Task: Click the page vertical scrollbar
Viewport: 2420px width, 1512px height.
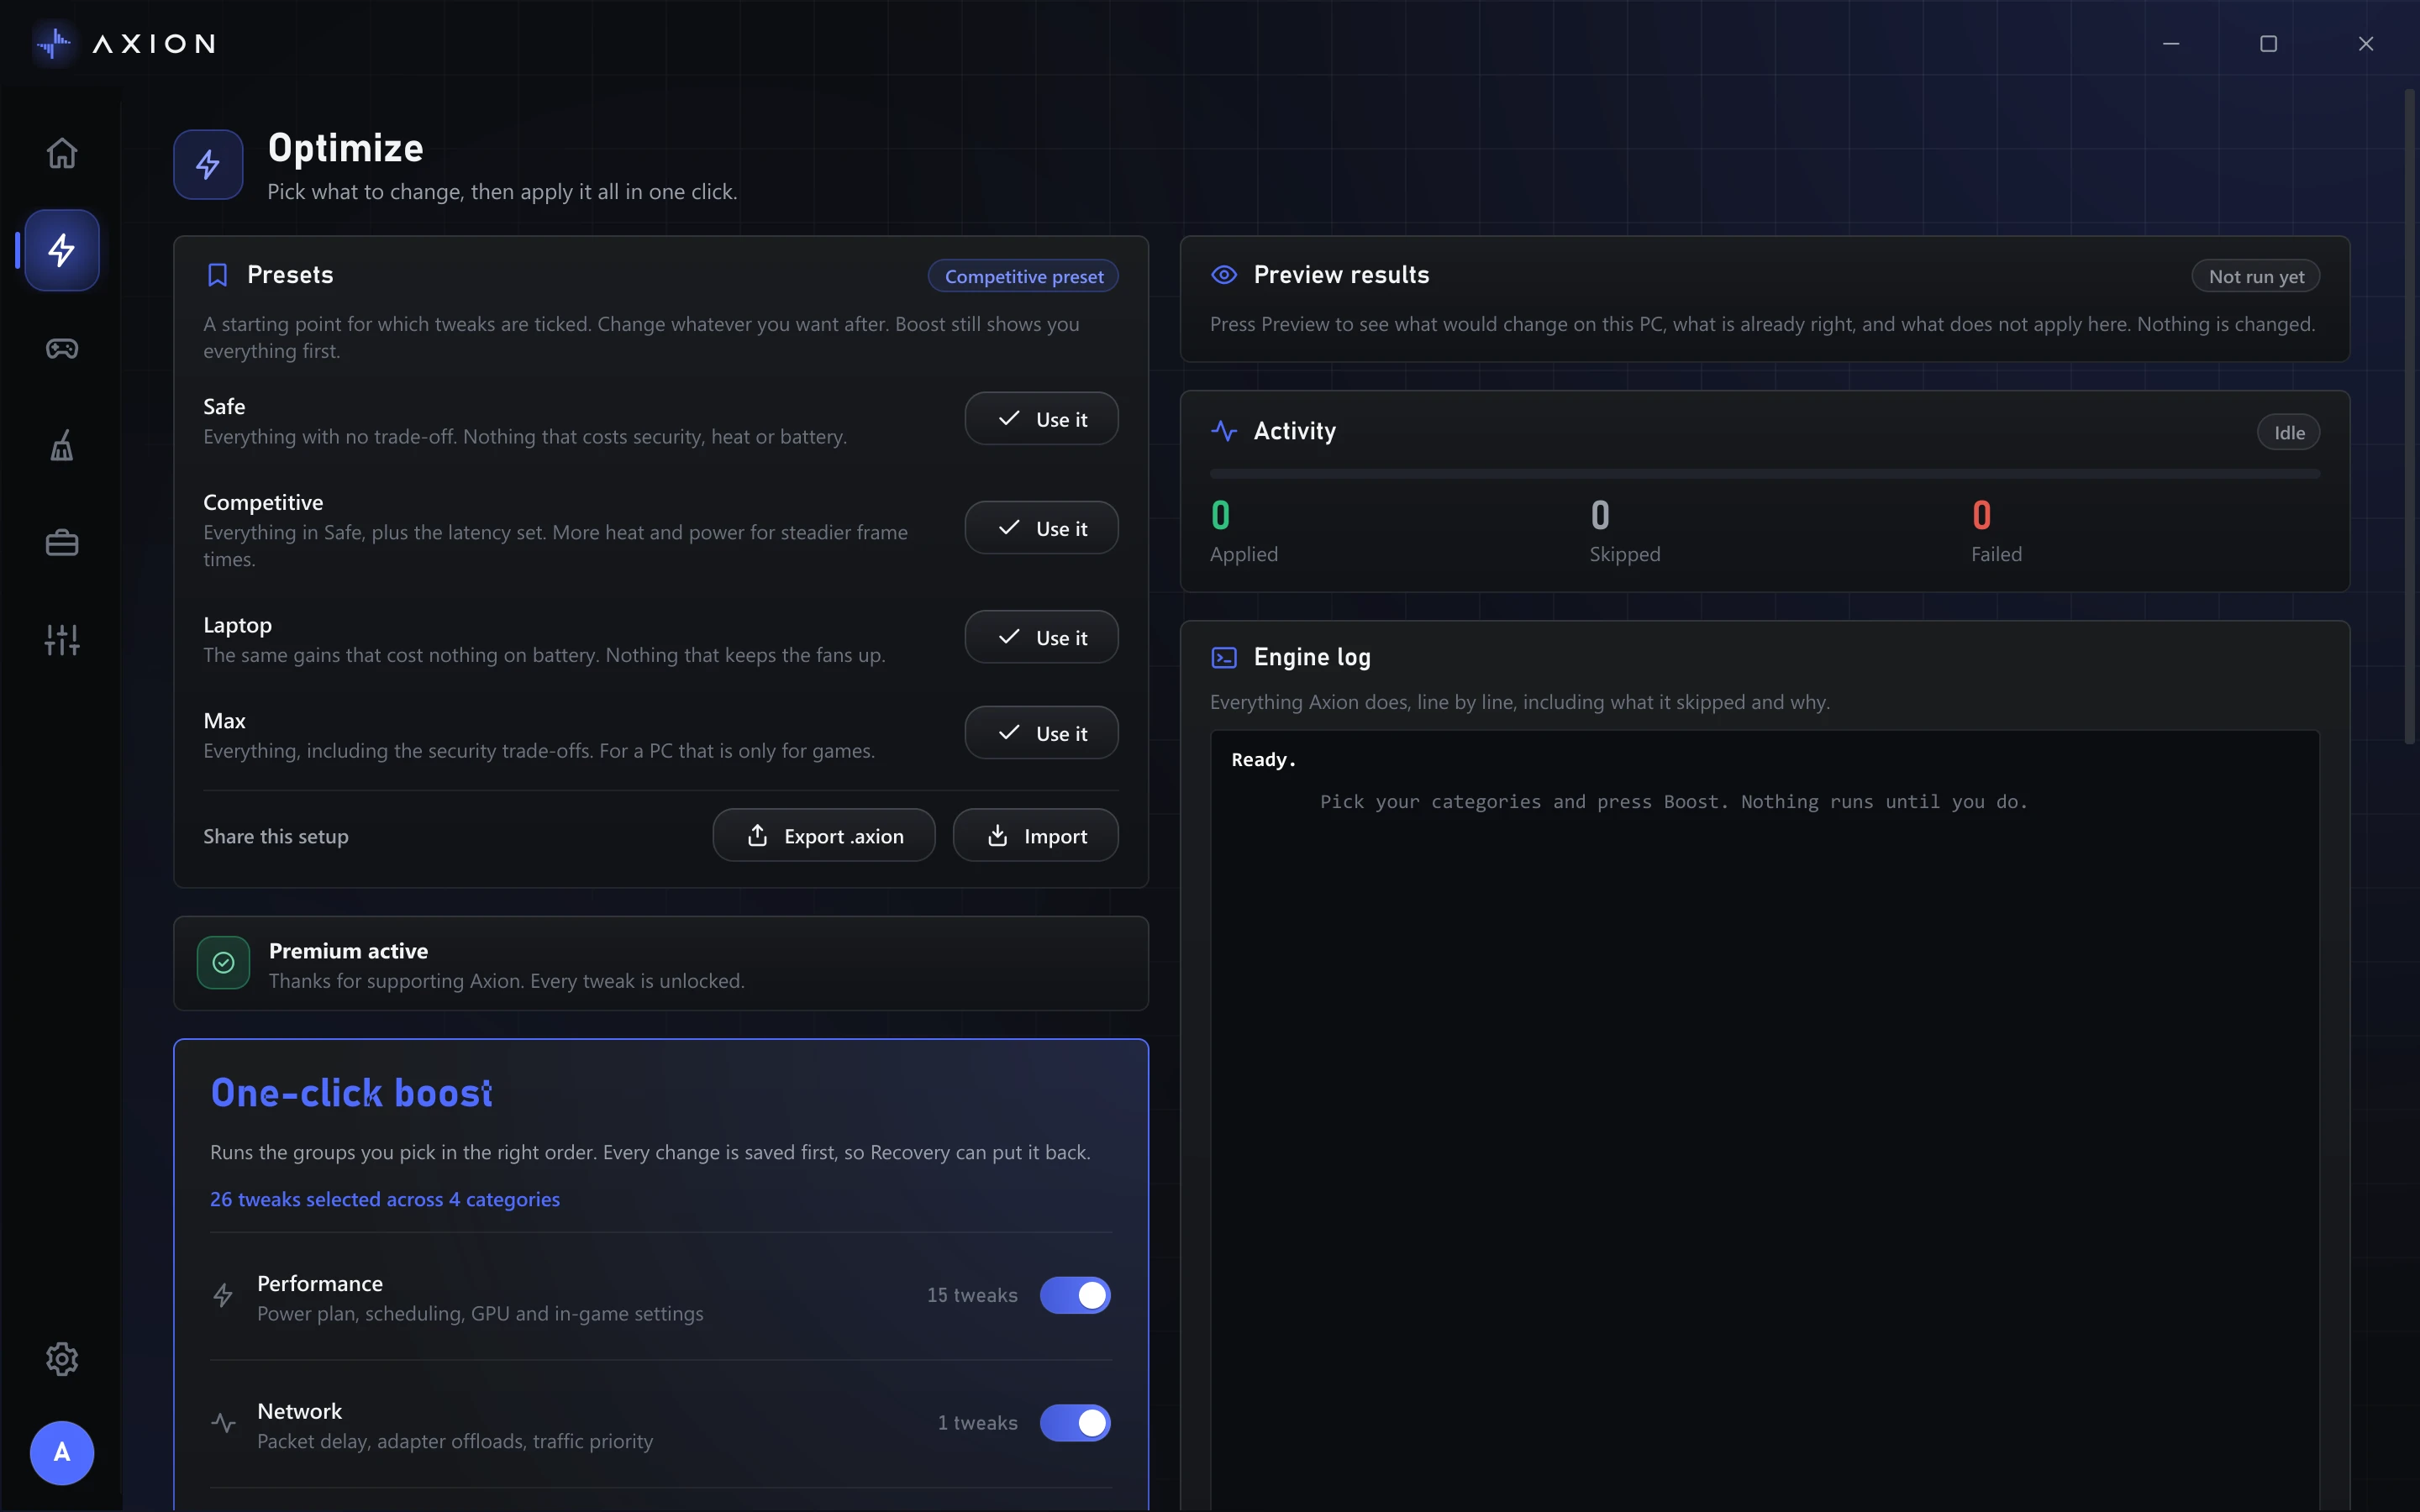Action: coord(2409,418)
